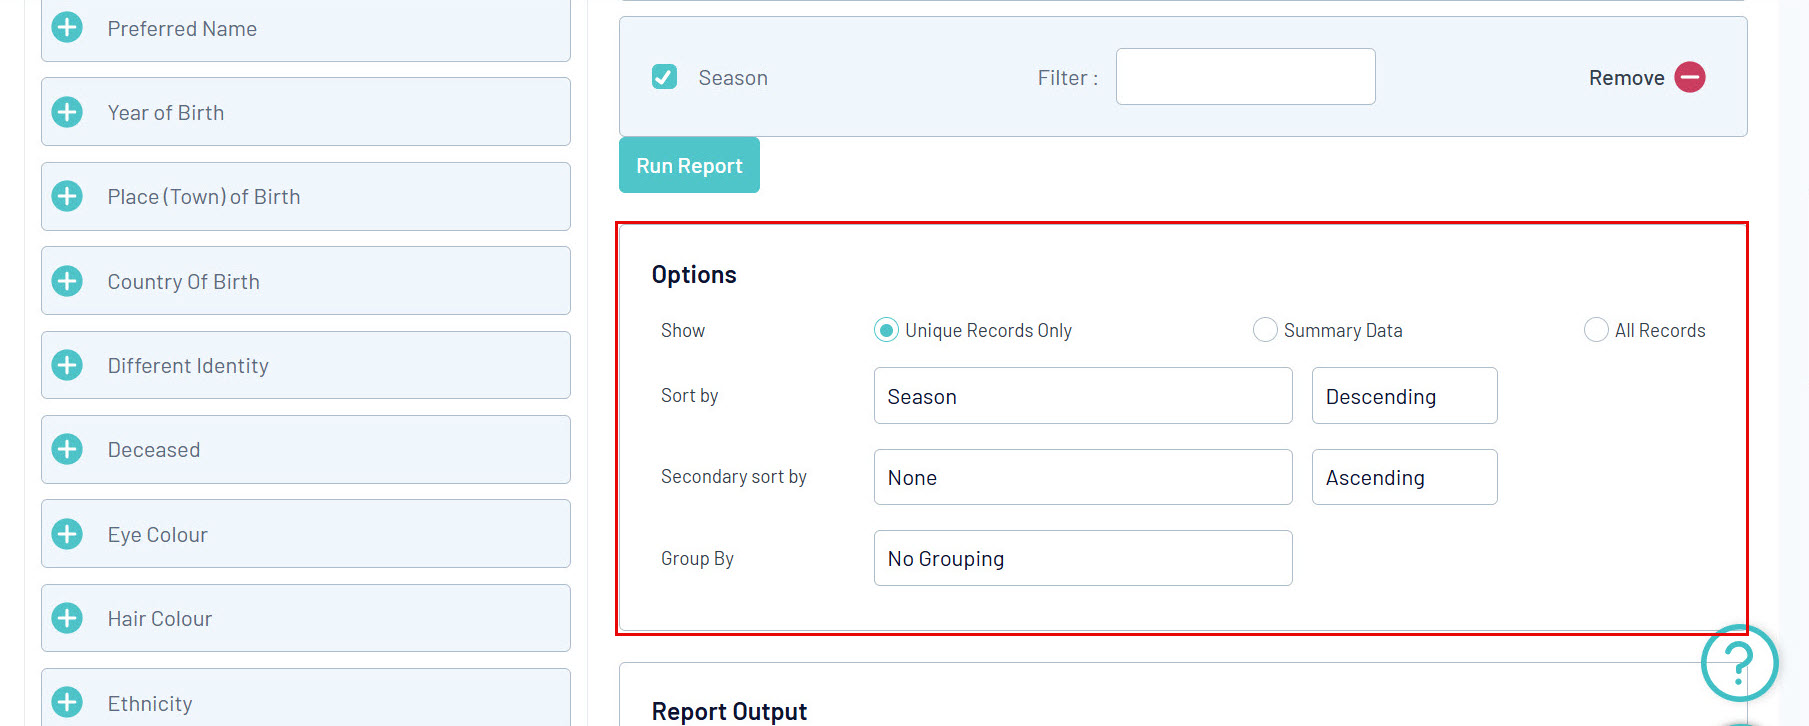Add Country Of Birth using plus icon
This screenshot has height=726, width=1809.
pyautogui.click(x=67, y=281)
